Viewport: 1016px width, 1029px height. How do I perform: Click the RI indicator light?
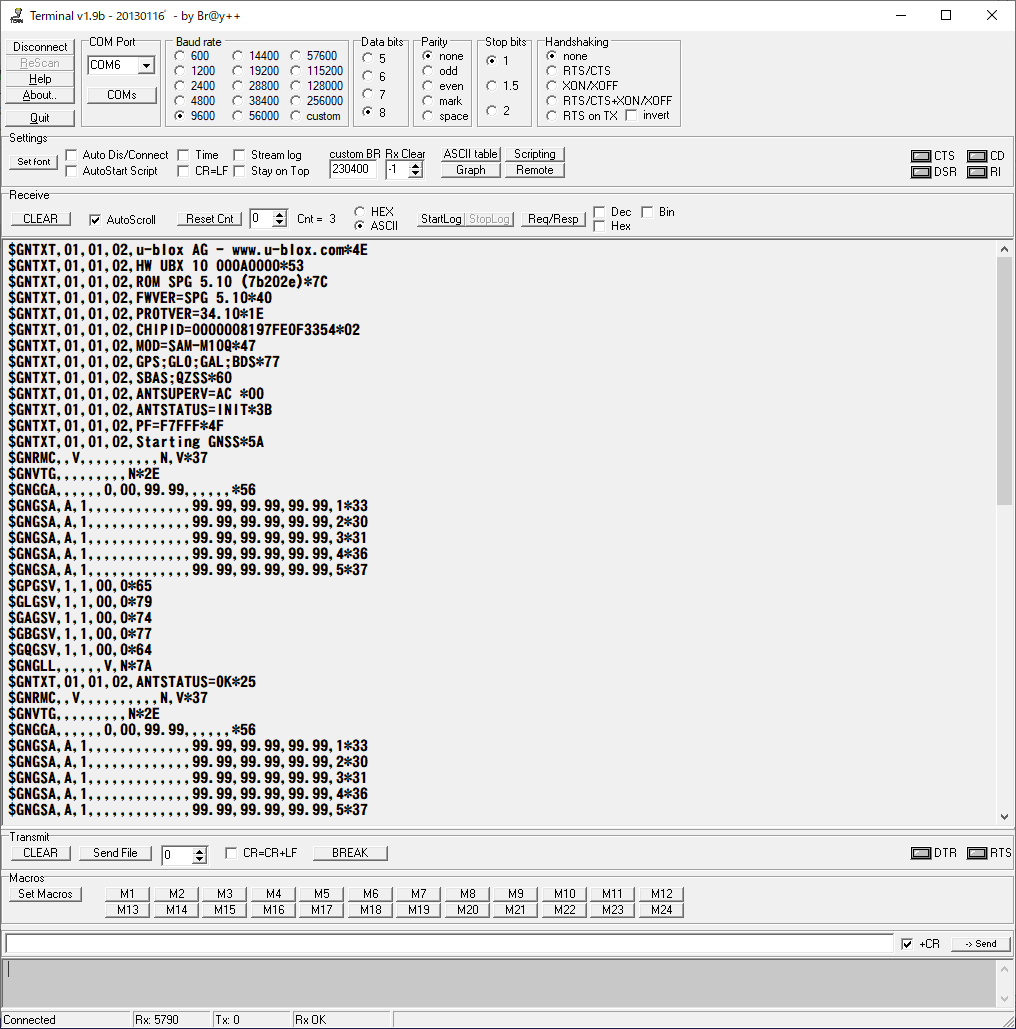[x=977, y=172]
